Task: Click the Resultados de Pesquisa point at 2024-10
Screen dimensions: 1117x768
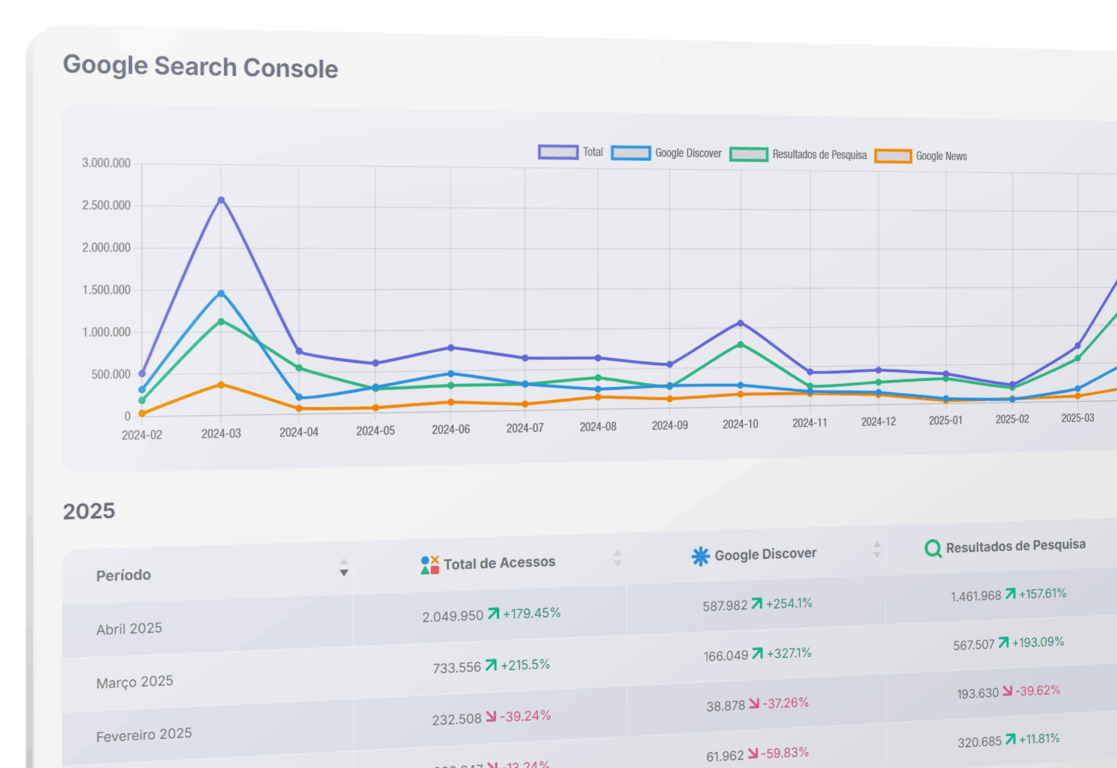Action: (x=740, y=345)
